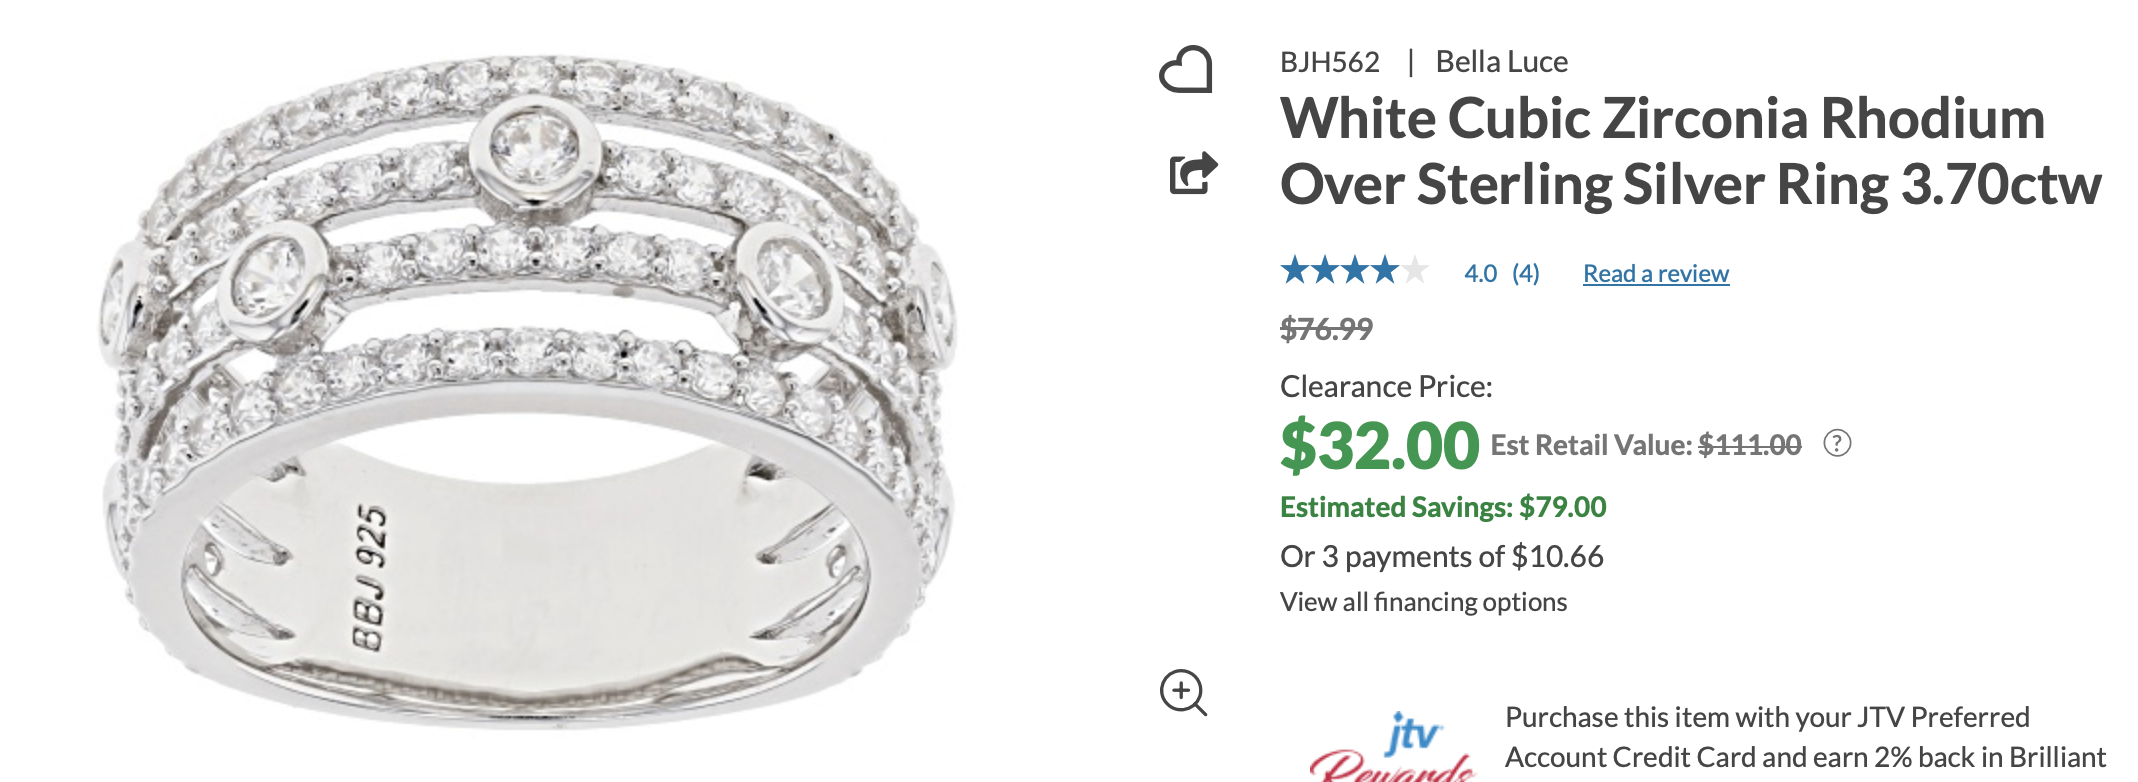Click the blue star rating
This screenshot has width=2138, height=782.
coord(1354,271)
